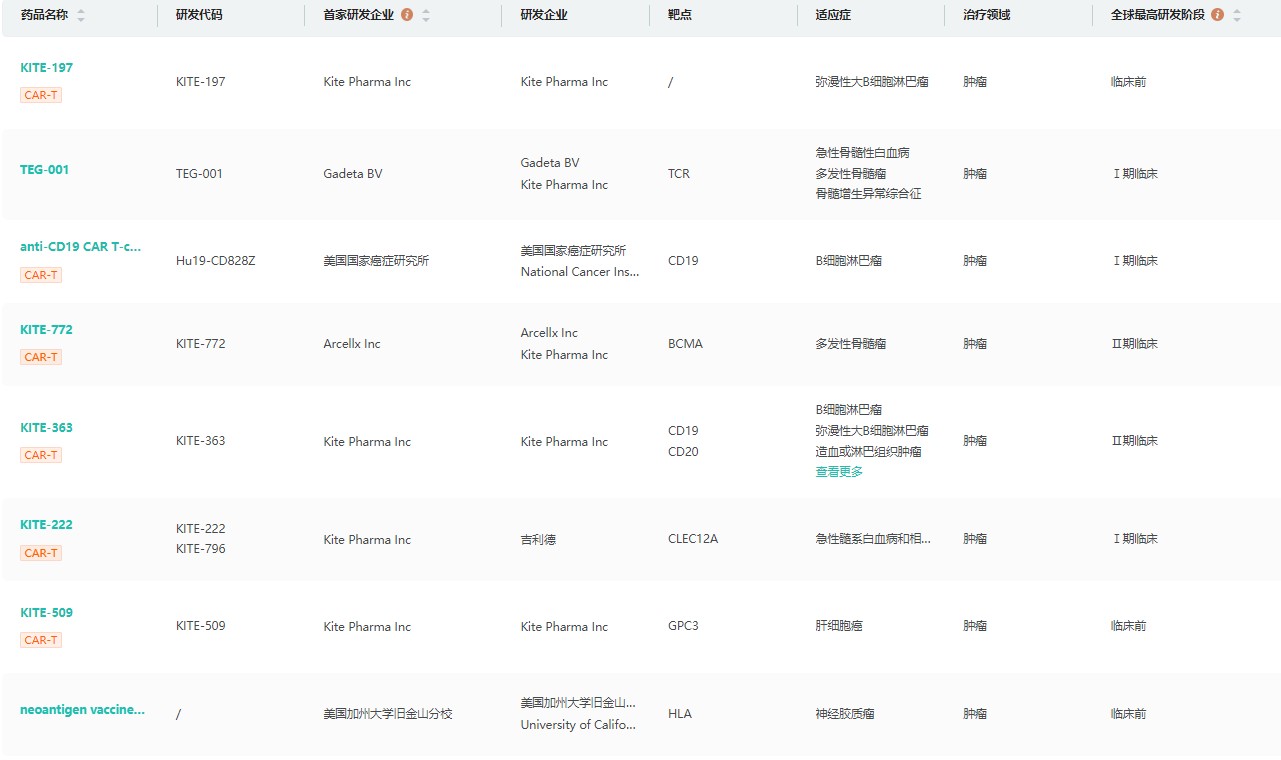The height and width of the screenshot is (760, 1281).
Task: Click 美国加州大学旧金山分校 in 首家研发企业 column
Action: 388,714
